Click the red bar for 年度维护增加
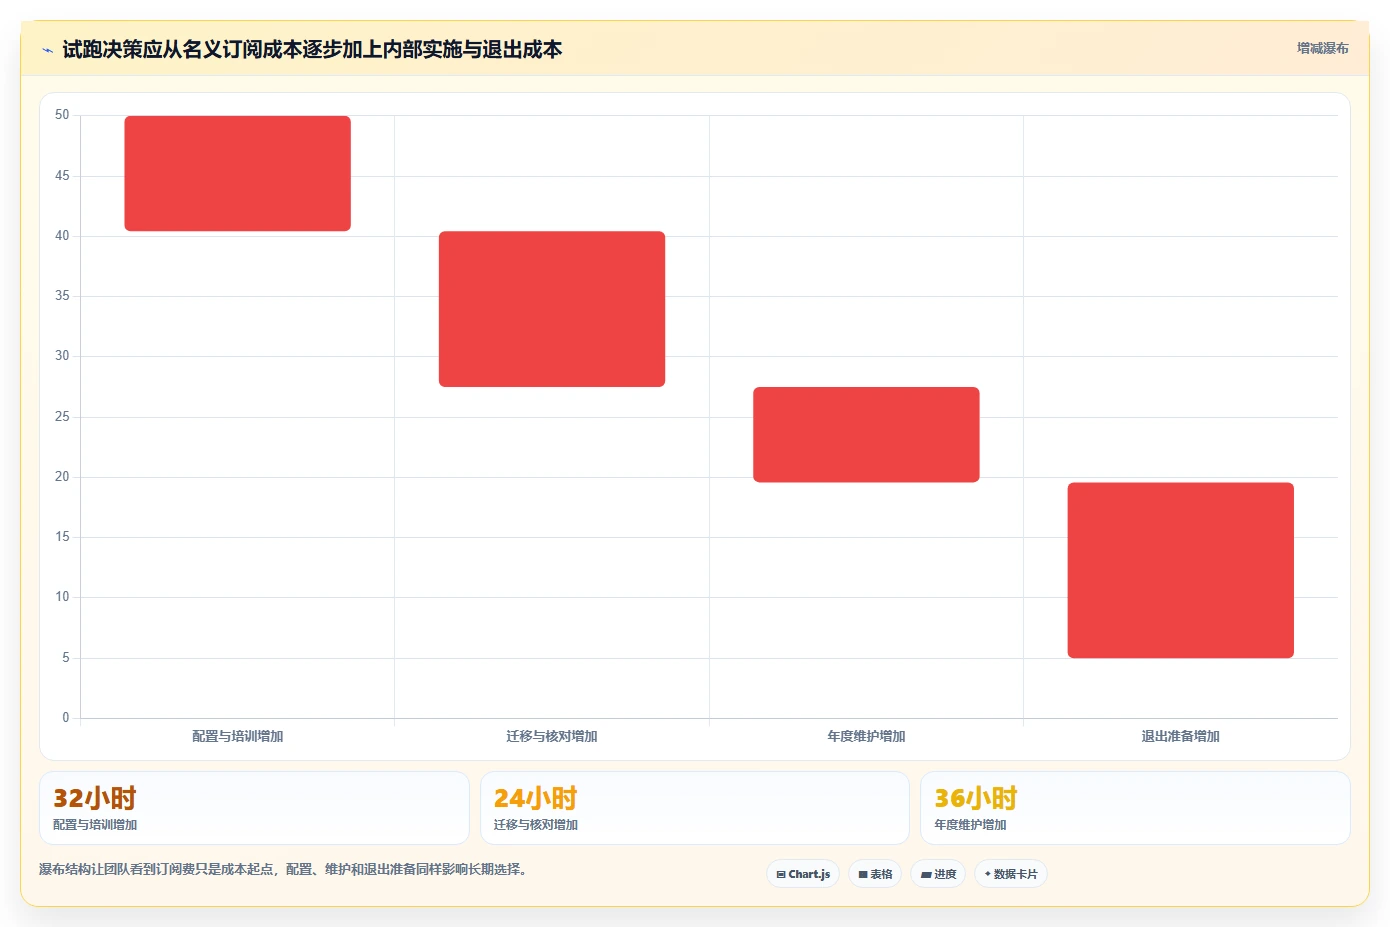Image resolution: width=1390 pixels, height=927 pixels. coord(866,435)
